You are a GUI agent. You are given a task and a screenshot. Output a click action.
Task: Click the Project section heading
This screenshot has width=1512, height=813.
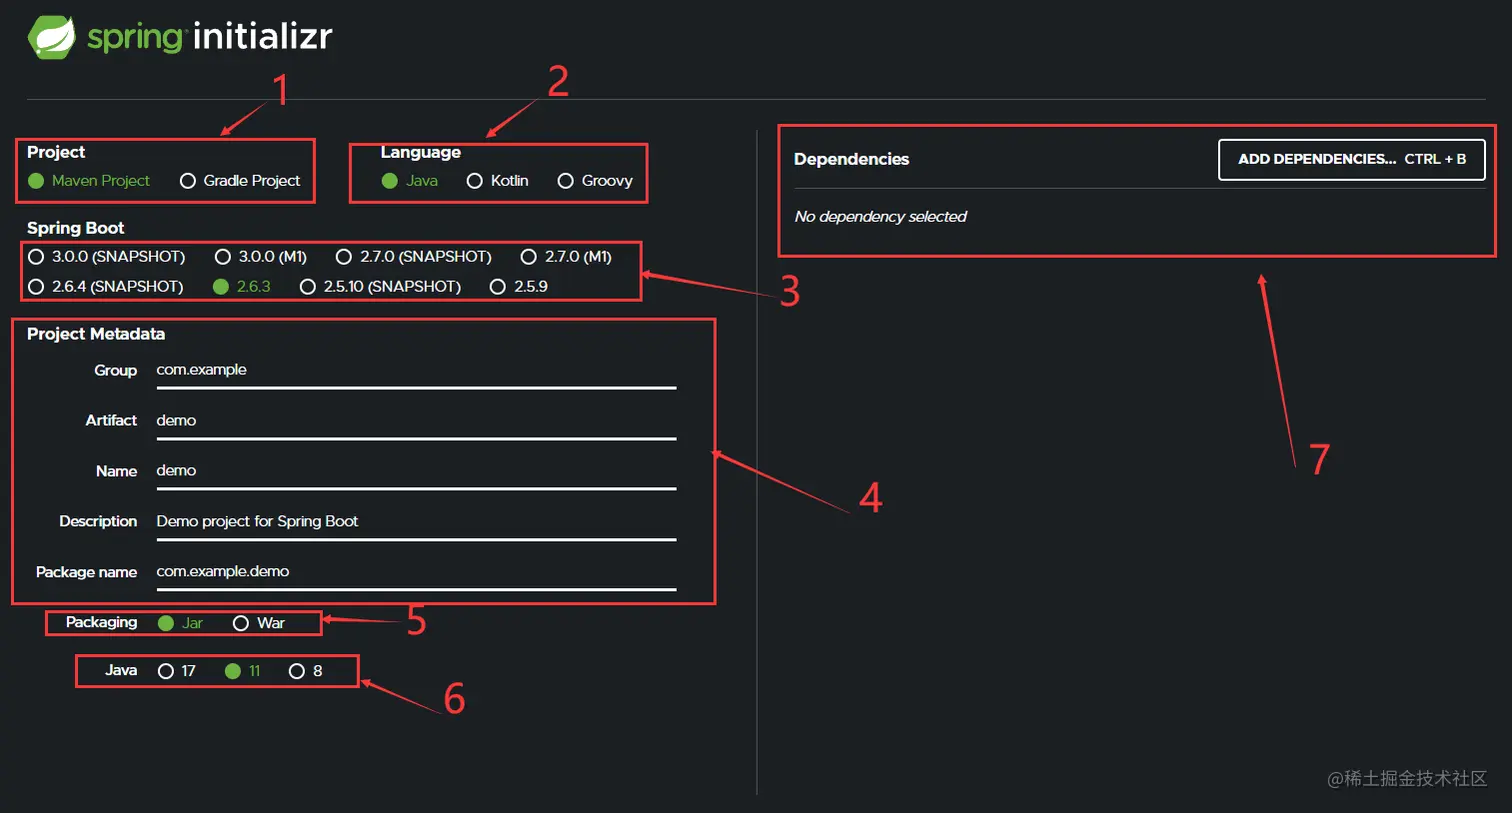(x=56, y=152)
